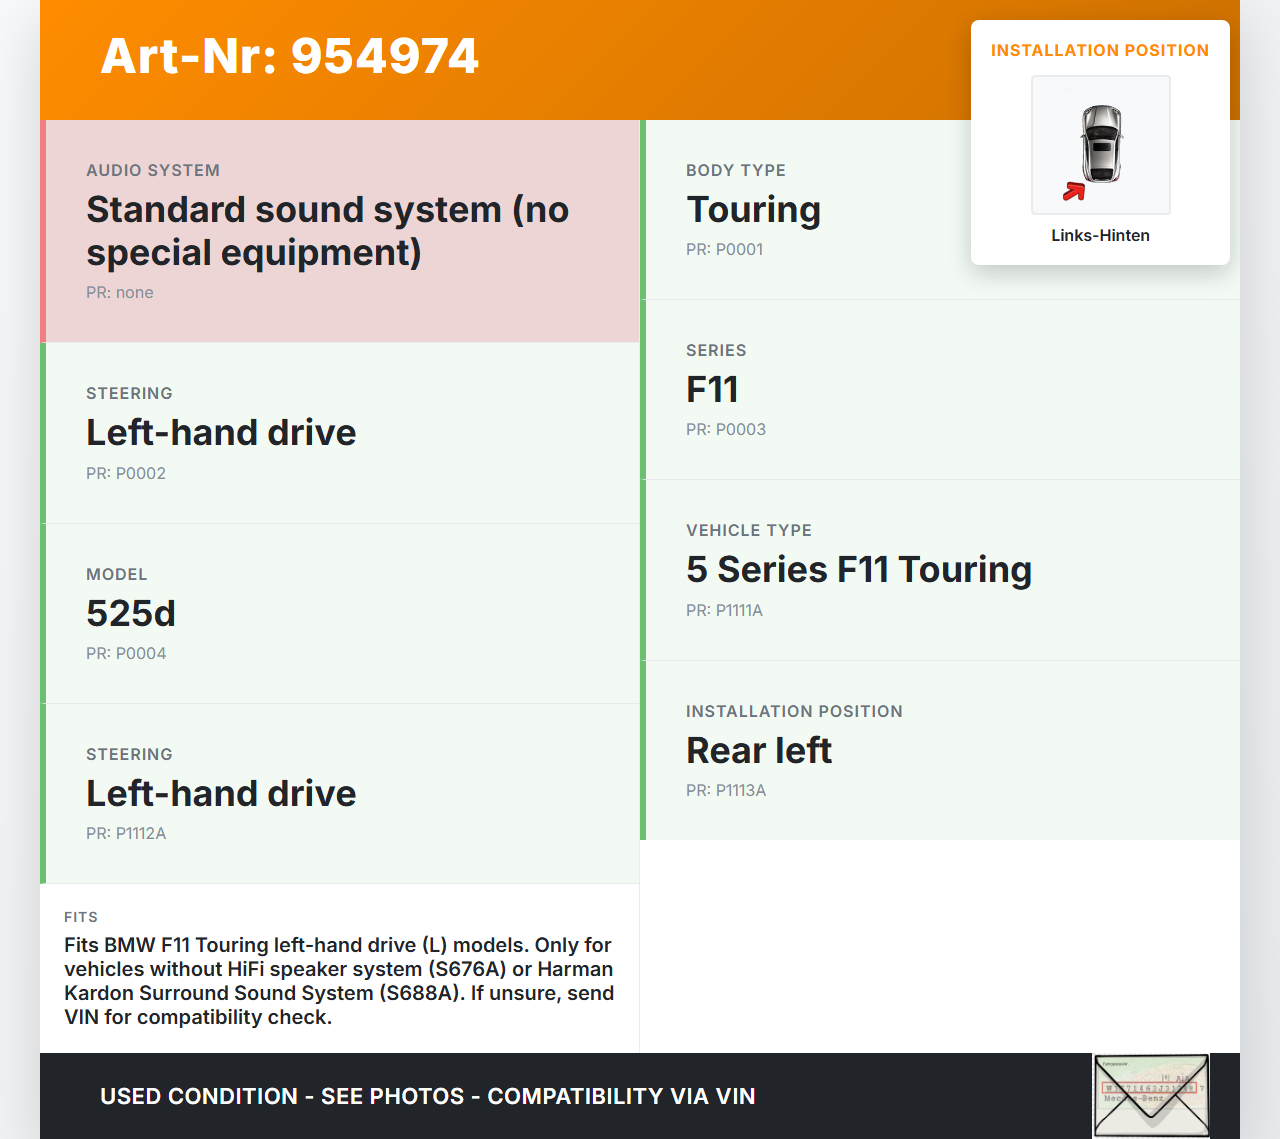Click the PR: none code label
1280x1139 pixels.
coord(120,293)
